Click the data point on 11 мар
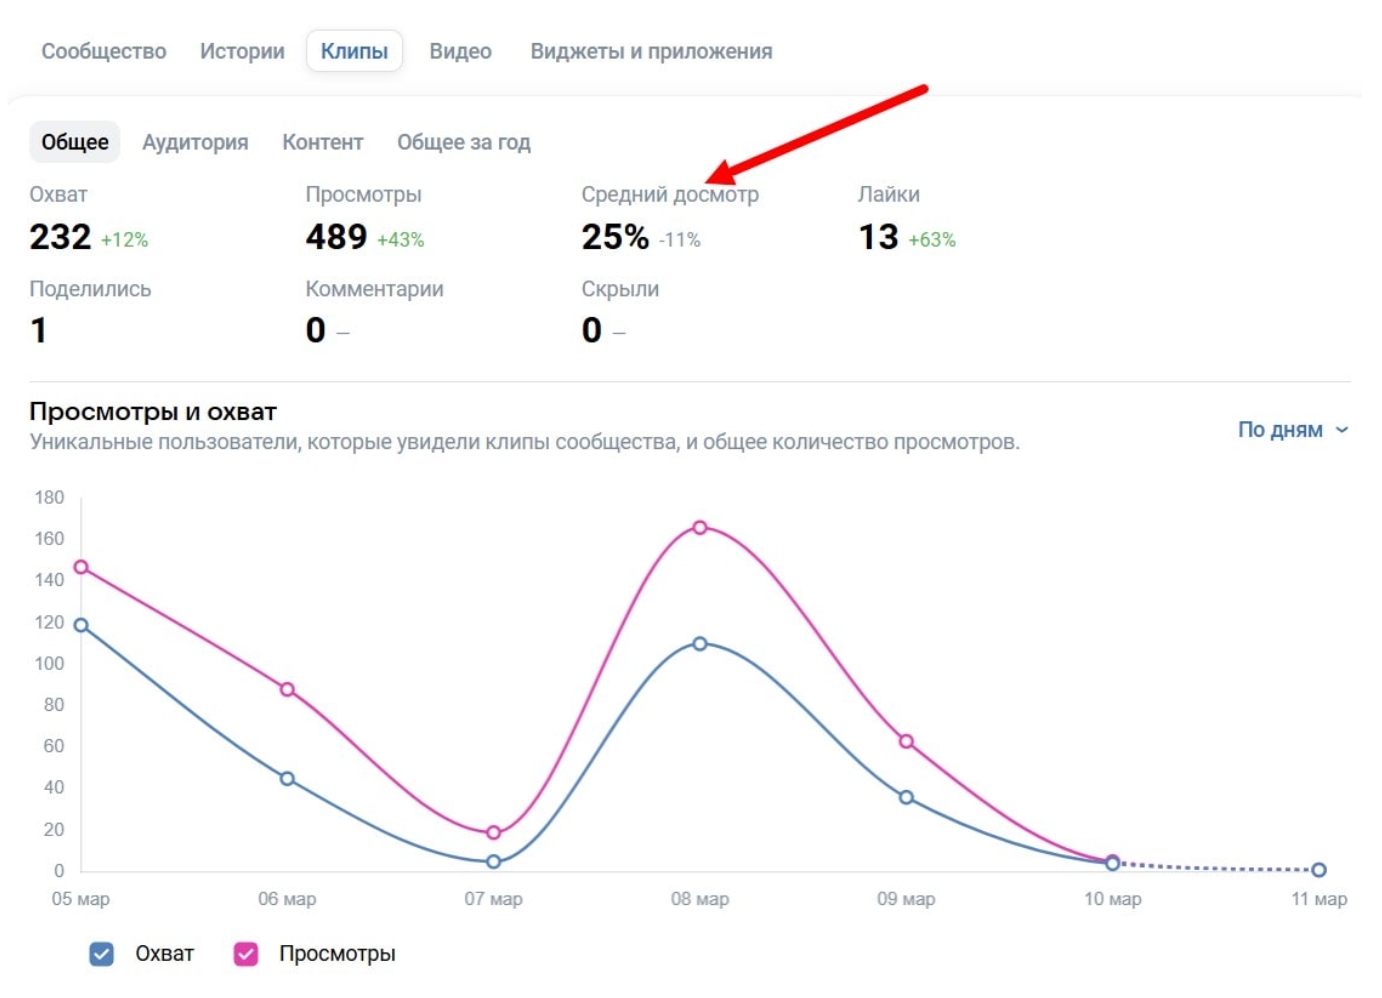Image resolution: width=1382 pixels, height=998 pixels. coord(1319,870)
